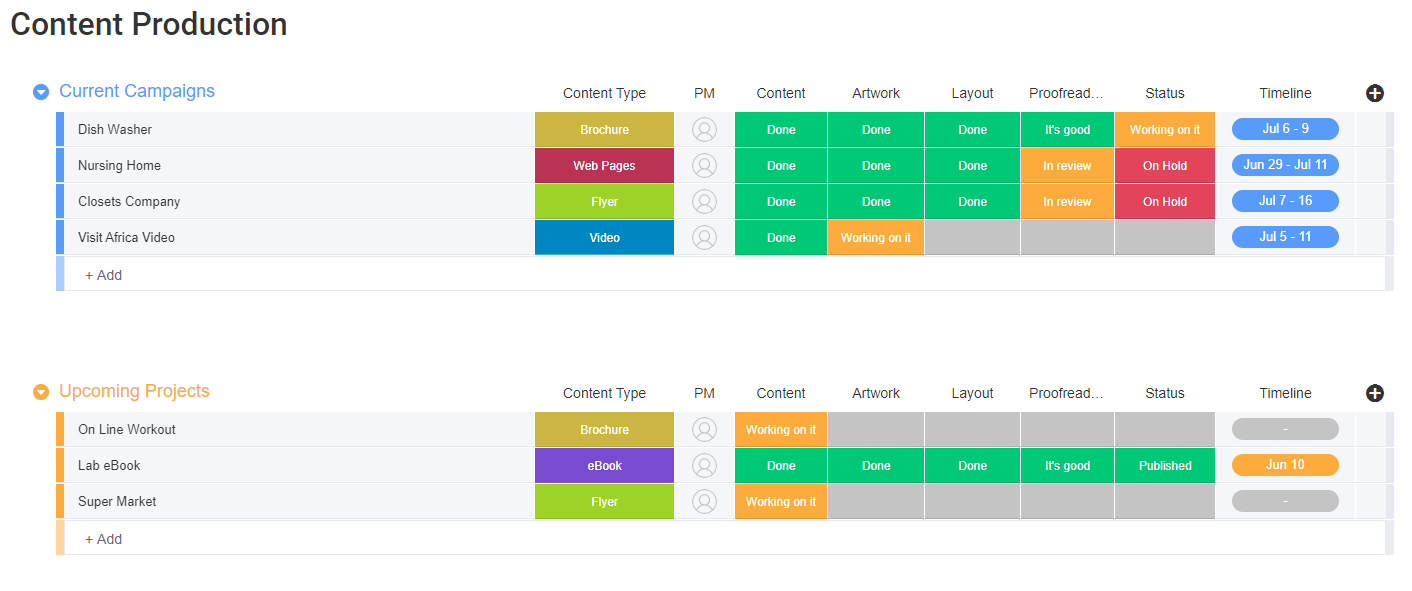The image size is (1412, 591).
Task: Collapse the Current Campaigns group
Action: click(x=41, y=91)
